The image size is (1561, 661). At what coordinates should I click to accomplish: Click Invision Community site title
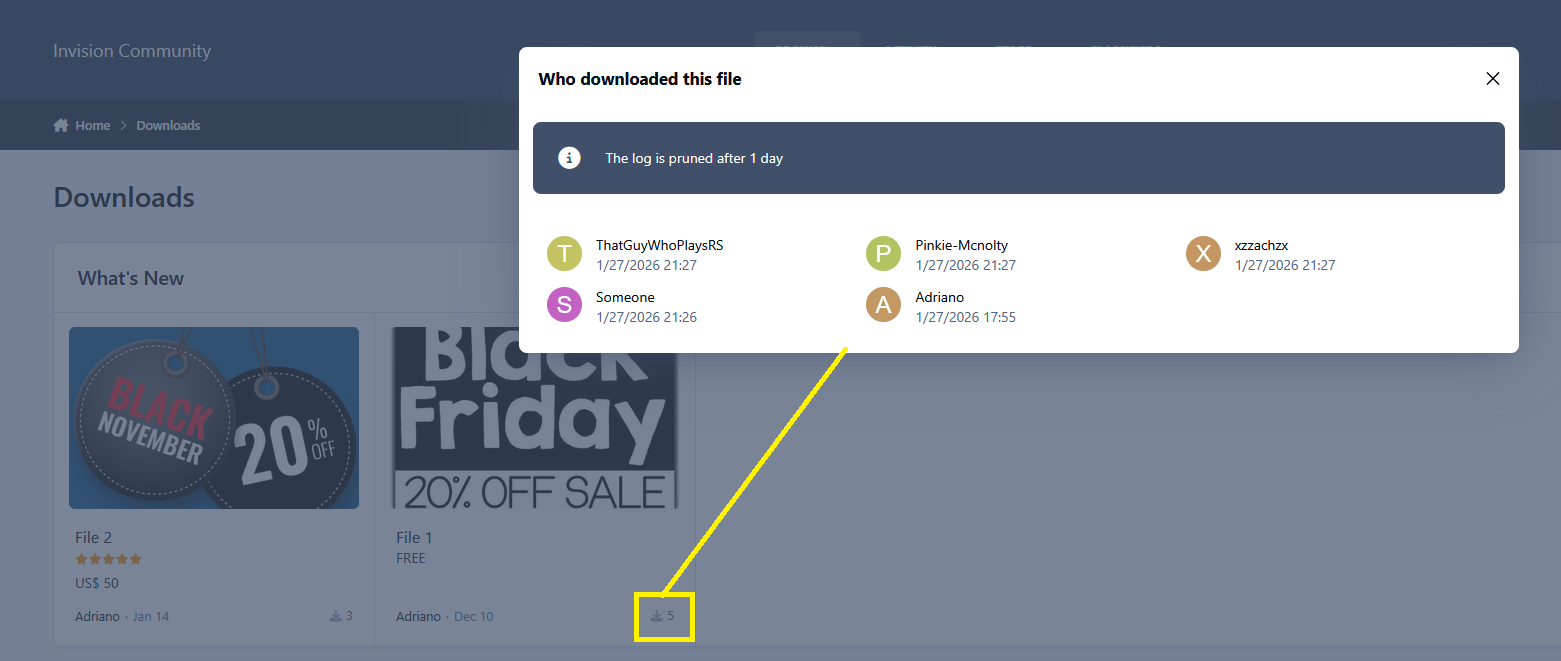pyautogui.click(x=132, y=51)
